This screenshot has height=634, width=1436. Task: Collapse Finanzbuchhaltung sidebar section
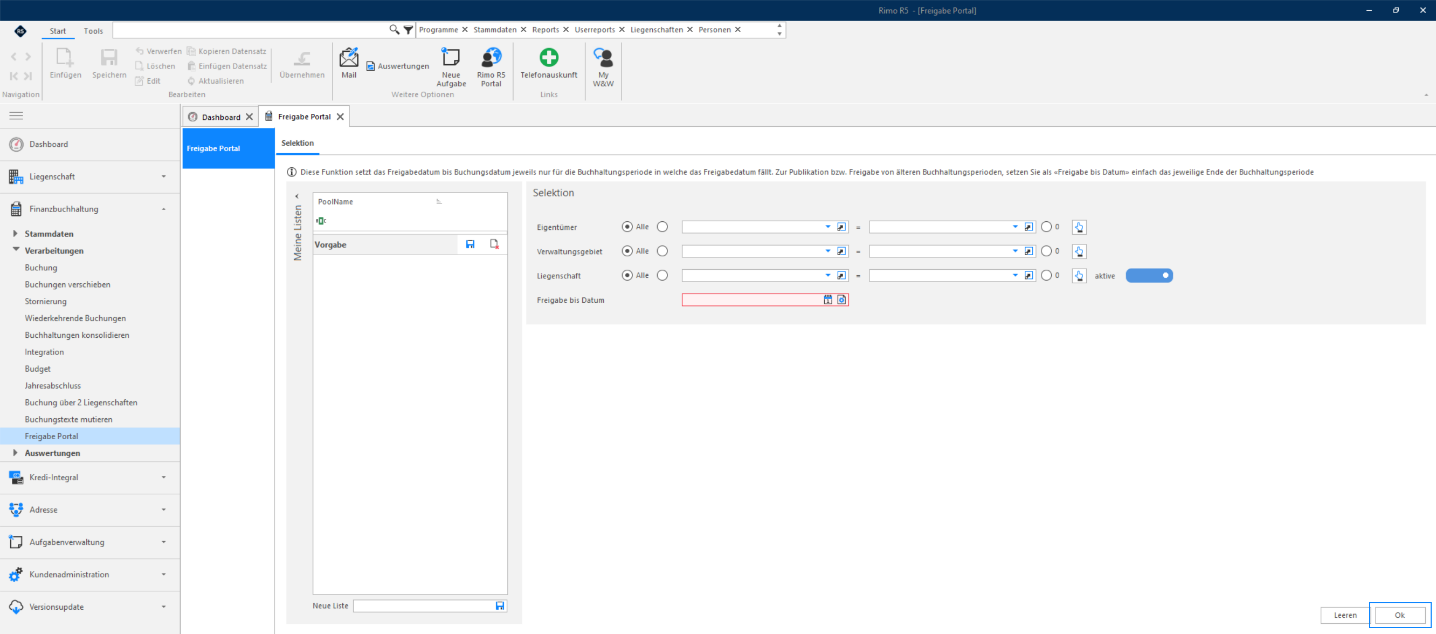pyautogui.click(x=90, y=209)
